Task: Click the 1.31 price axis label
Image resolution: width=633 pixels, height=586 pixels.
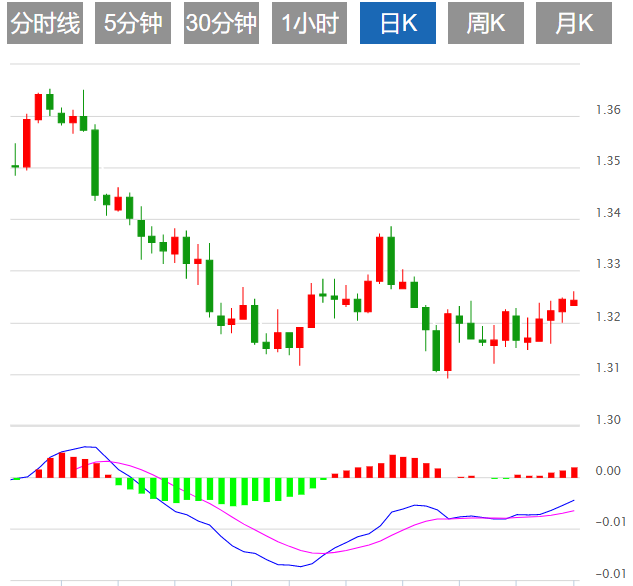Action: coord(608,368)
